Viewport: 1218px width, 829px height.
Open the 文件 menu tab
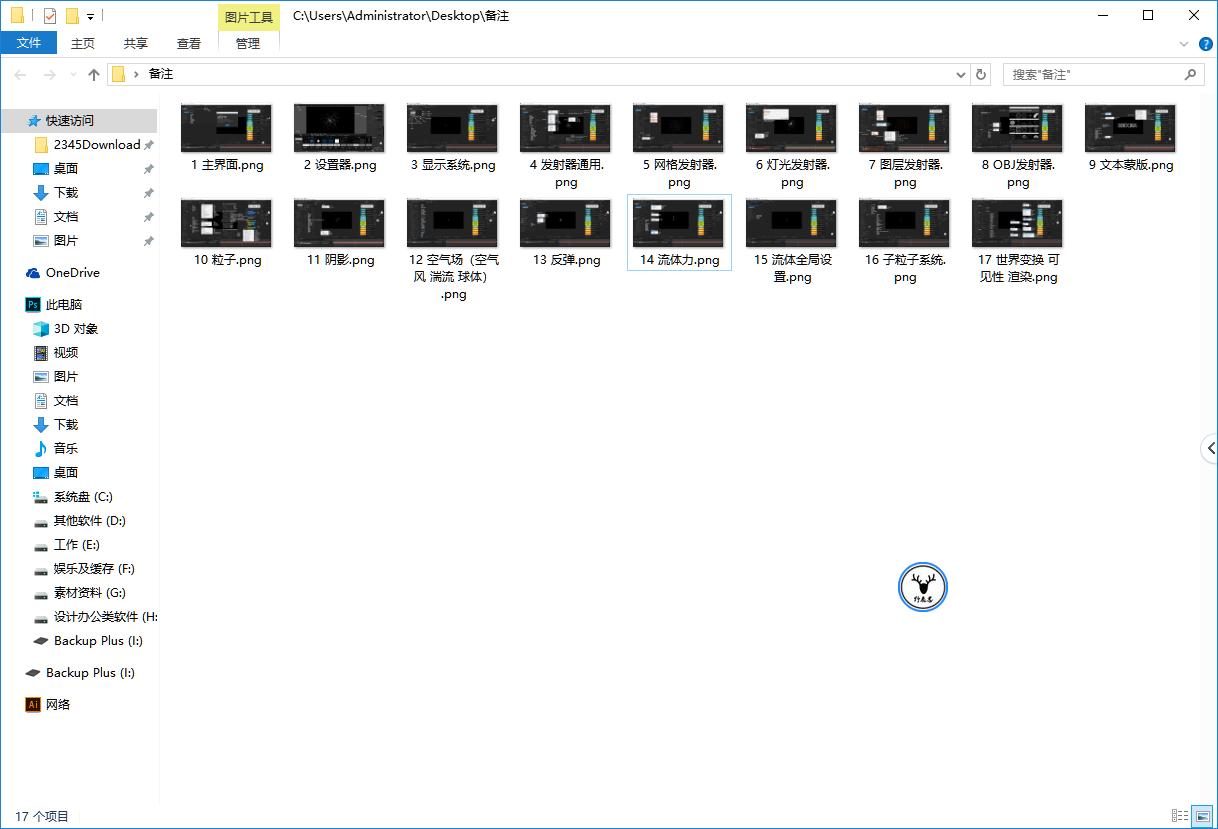(x=29, y=43)
